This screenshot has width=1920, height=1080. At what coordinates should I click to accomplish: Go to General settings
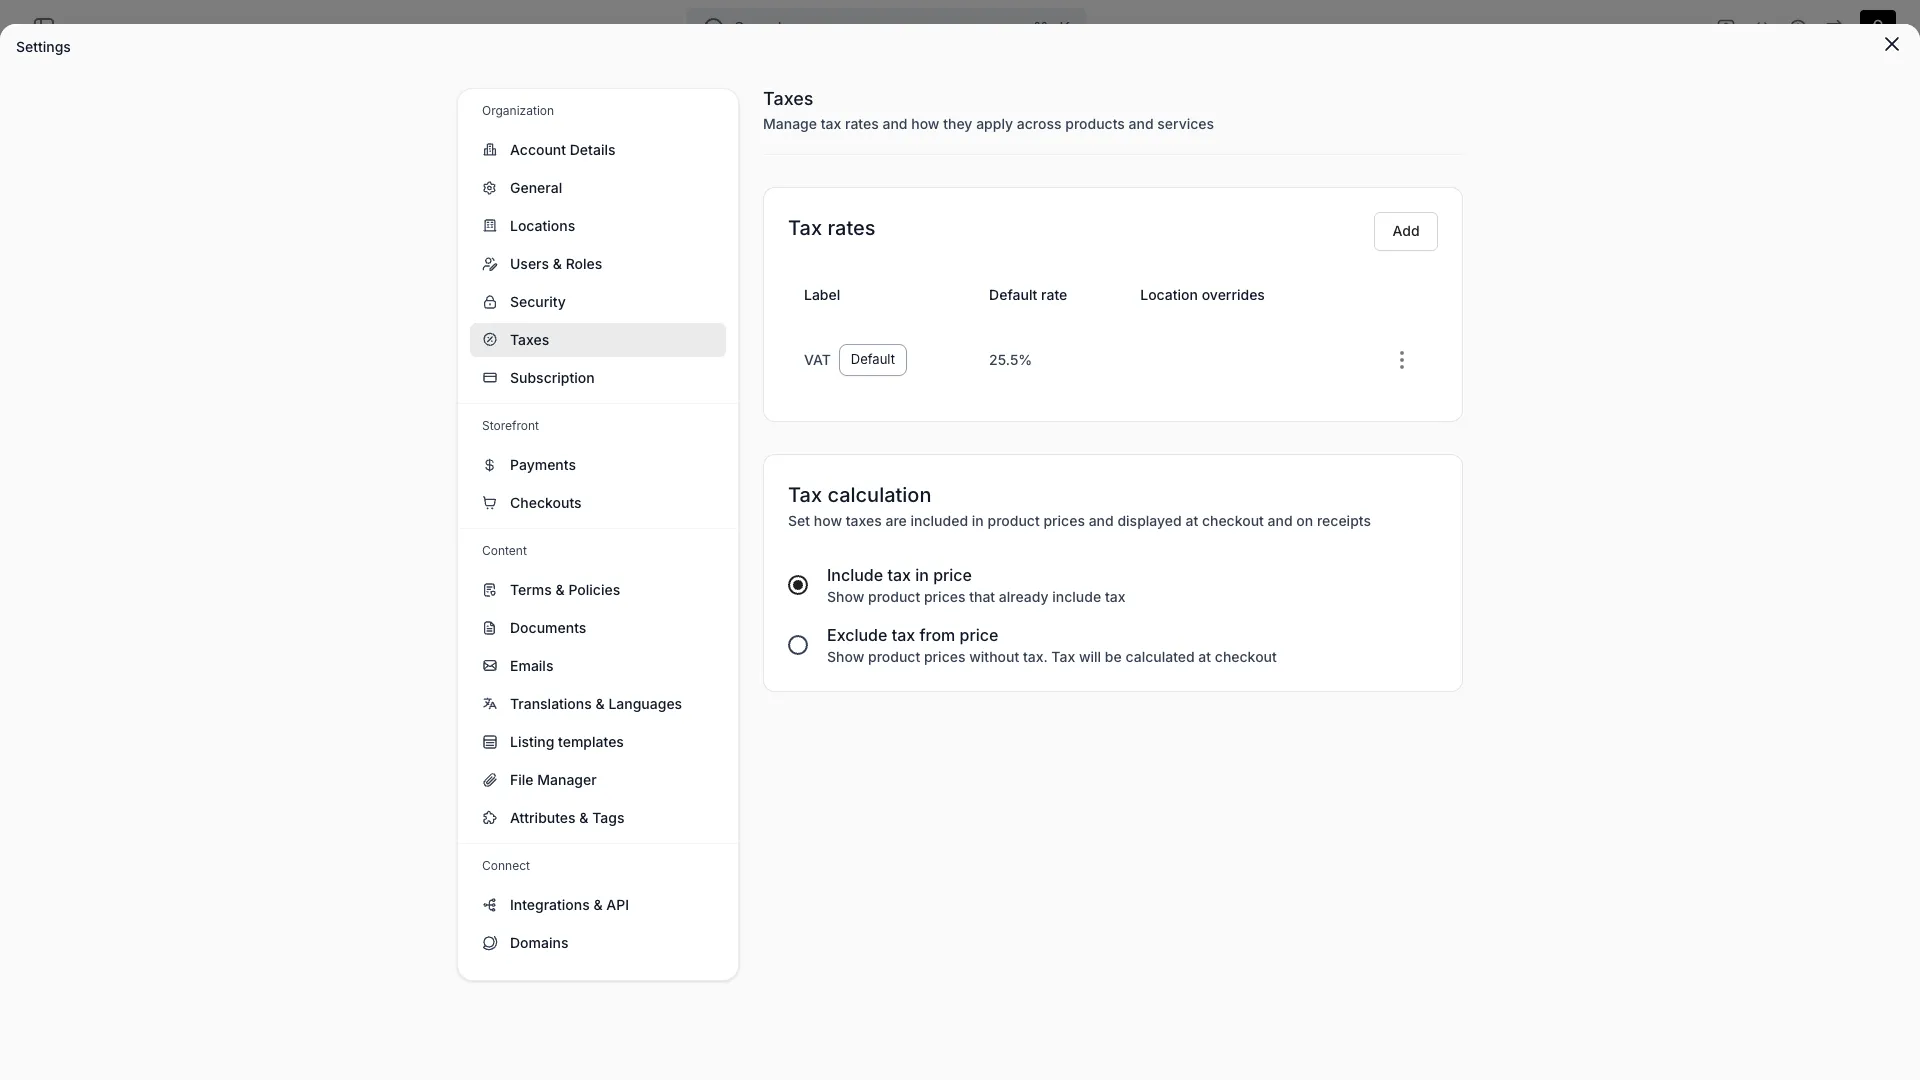coord(598,188)
